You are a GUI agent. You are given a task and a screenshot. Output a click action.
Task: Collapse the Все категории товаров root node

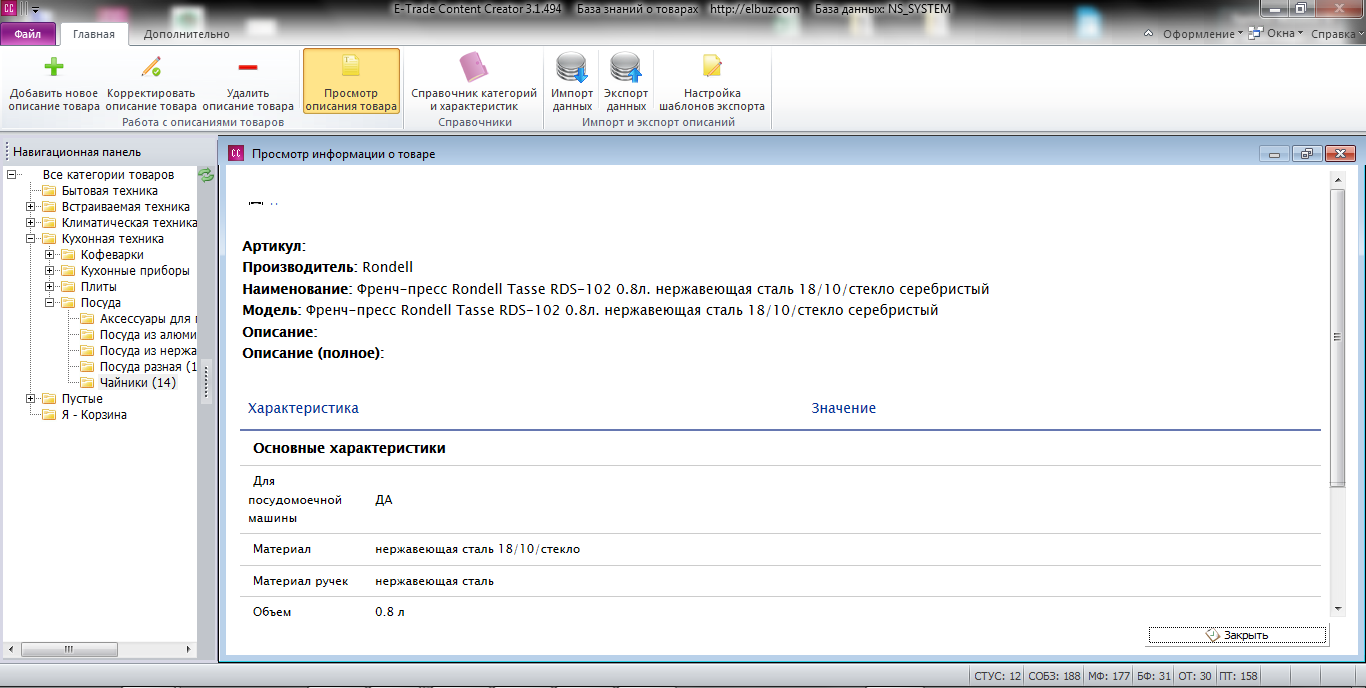11,175
